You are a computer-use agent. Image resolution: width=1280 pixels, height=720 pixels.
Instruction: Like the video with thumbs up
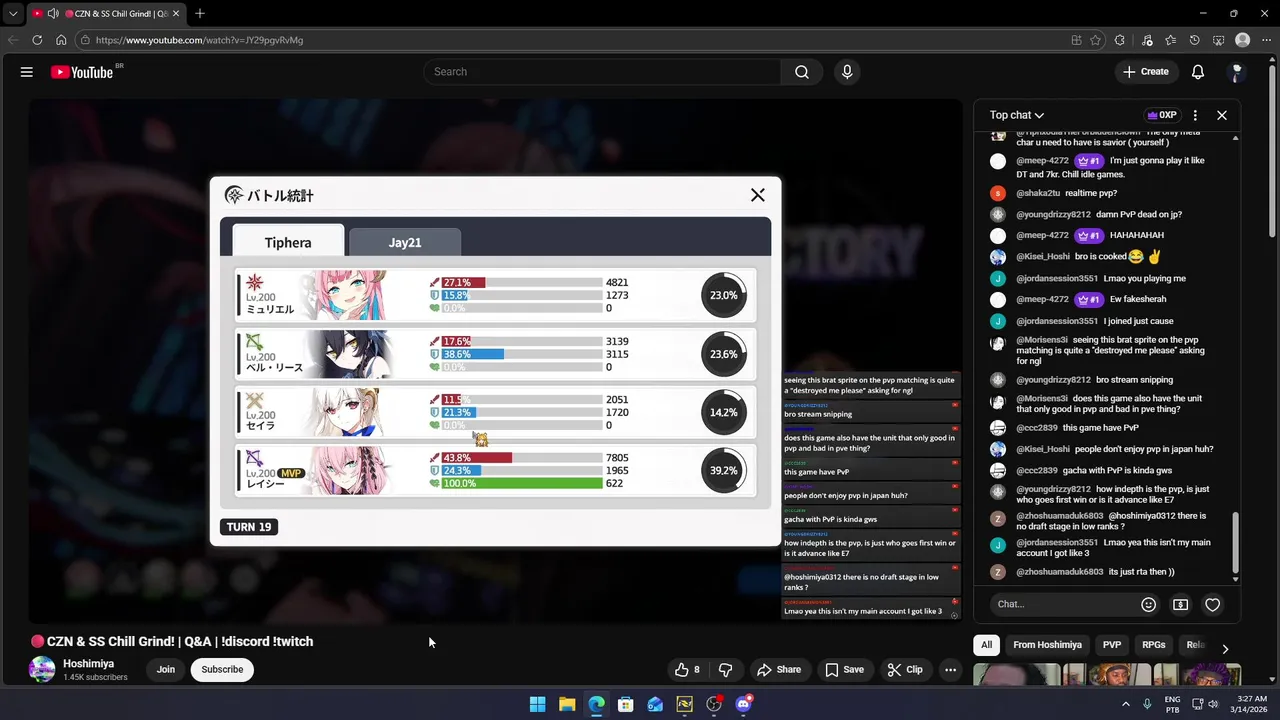click(x=687, y=670)
